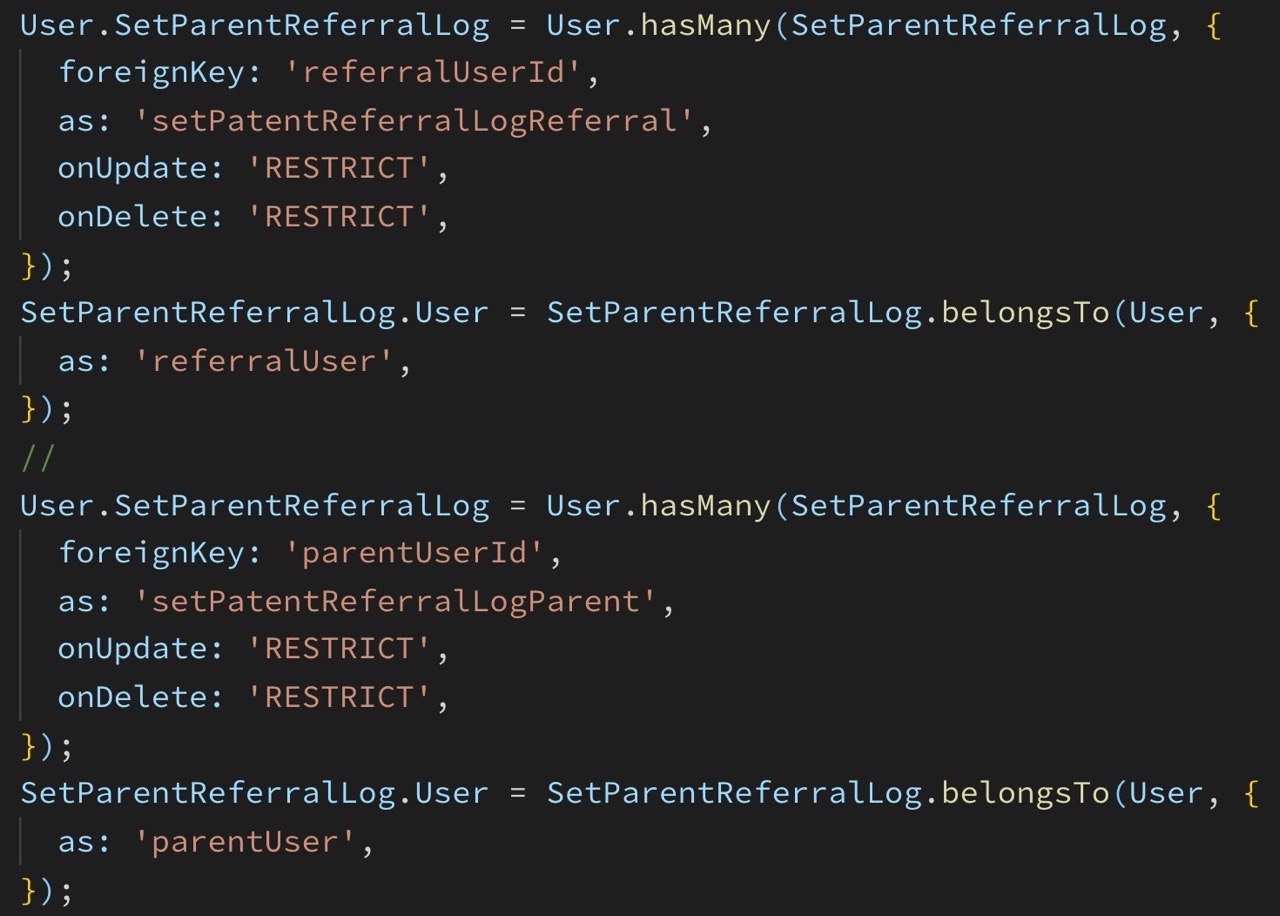Click the '//' comment line
This screenshot has width=1280, height=916.
tap(38, 456)
